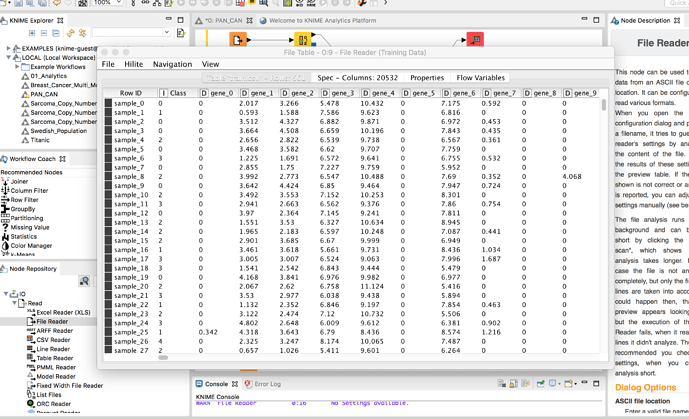Open the Hilite menu
The image size is (689, 419).
point(134,64)
